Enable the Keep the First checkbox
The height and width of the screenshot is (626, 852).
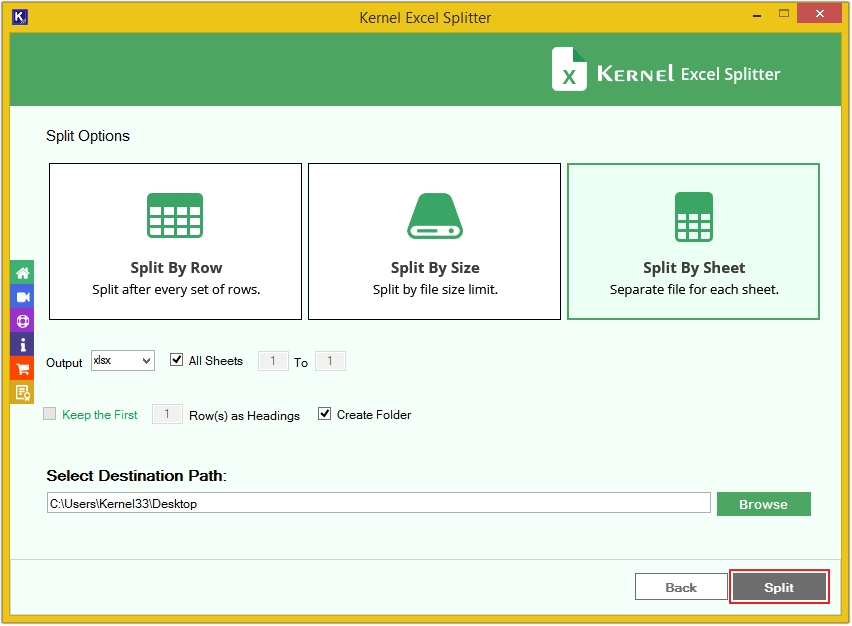[x=49, y=414]
